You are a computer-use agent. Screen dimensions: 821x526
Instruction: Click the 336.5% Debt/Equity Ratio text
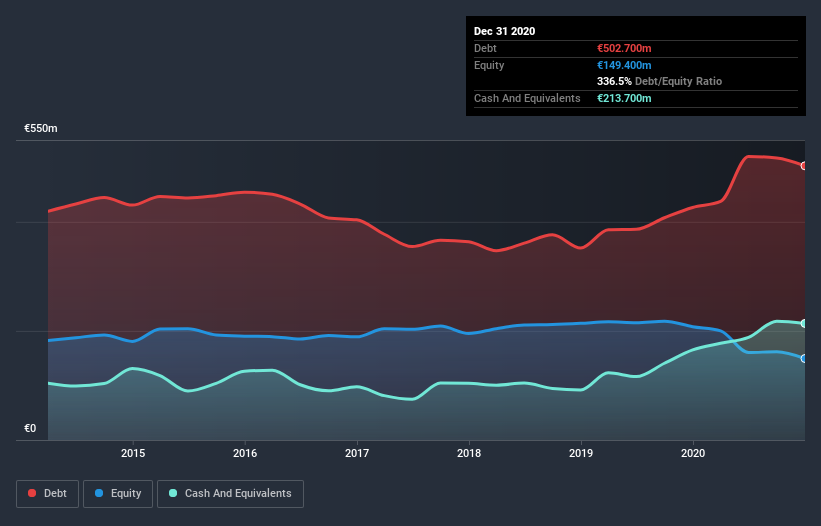(659, 82)
